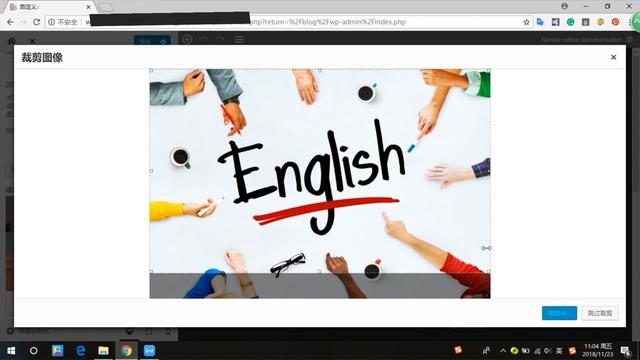The image size is (640, 360).
Task: Open the green Grammarly extension icon
Action: click(570, 22)
